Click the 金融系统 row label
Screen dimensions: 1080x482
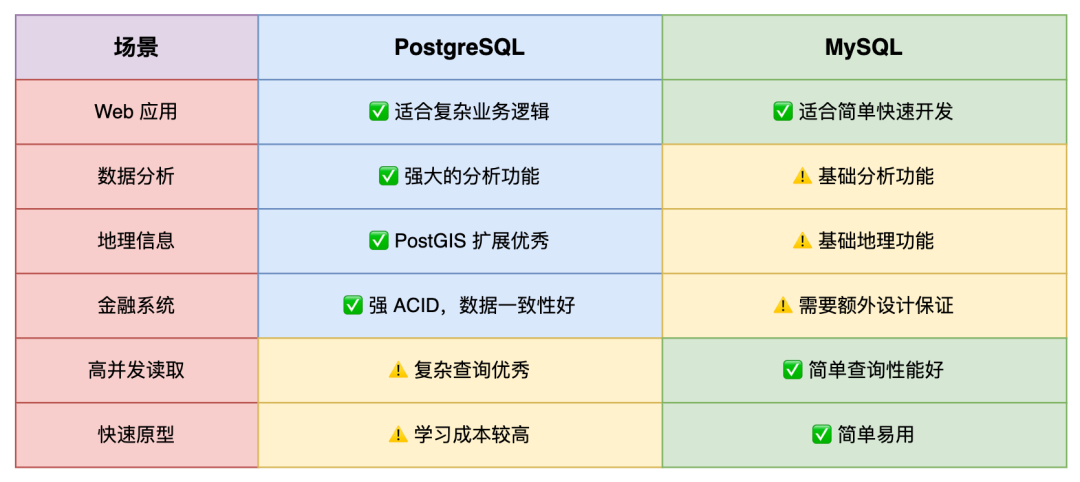136,305
